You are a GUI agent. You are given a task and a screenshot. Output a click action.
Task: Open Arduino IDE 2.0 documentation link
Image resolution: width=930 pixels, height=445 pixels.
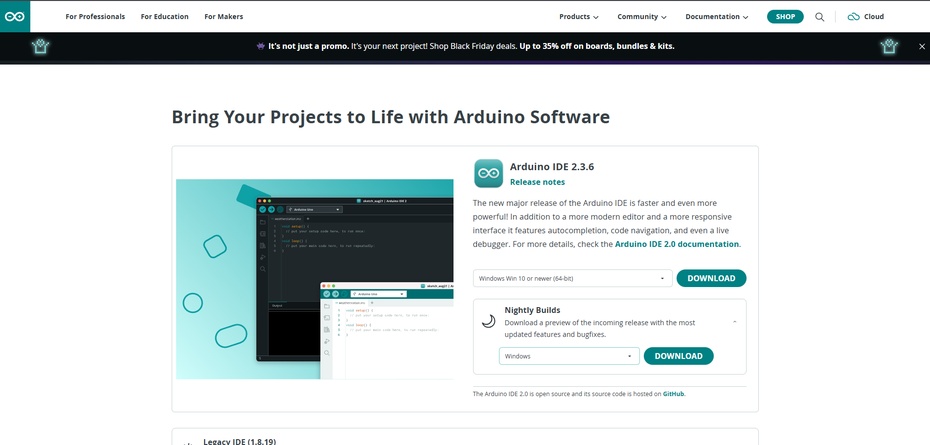coord(677,244)
